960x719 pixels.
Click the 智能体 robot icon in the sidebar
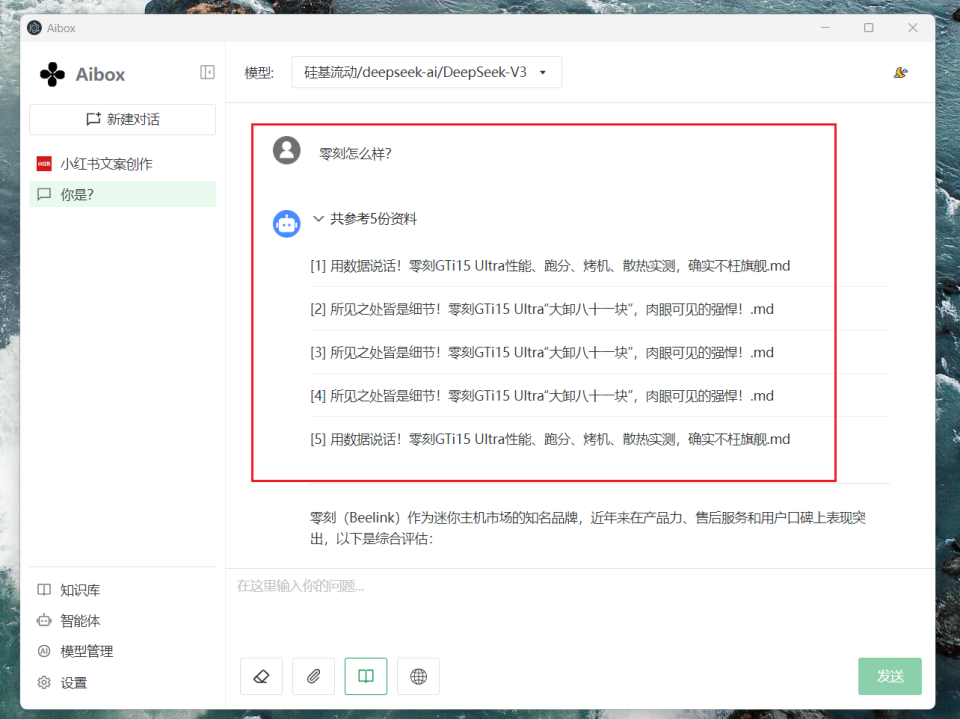point(44,620)
